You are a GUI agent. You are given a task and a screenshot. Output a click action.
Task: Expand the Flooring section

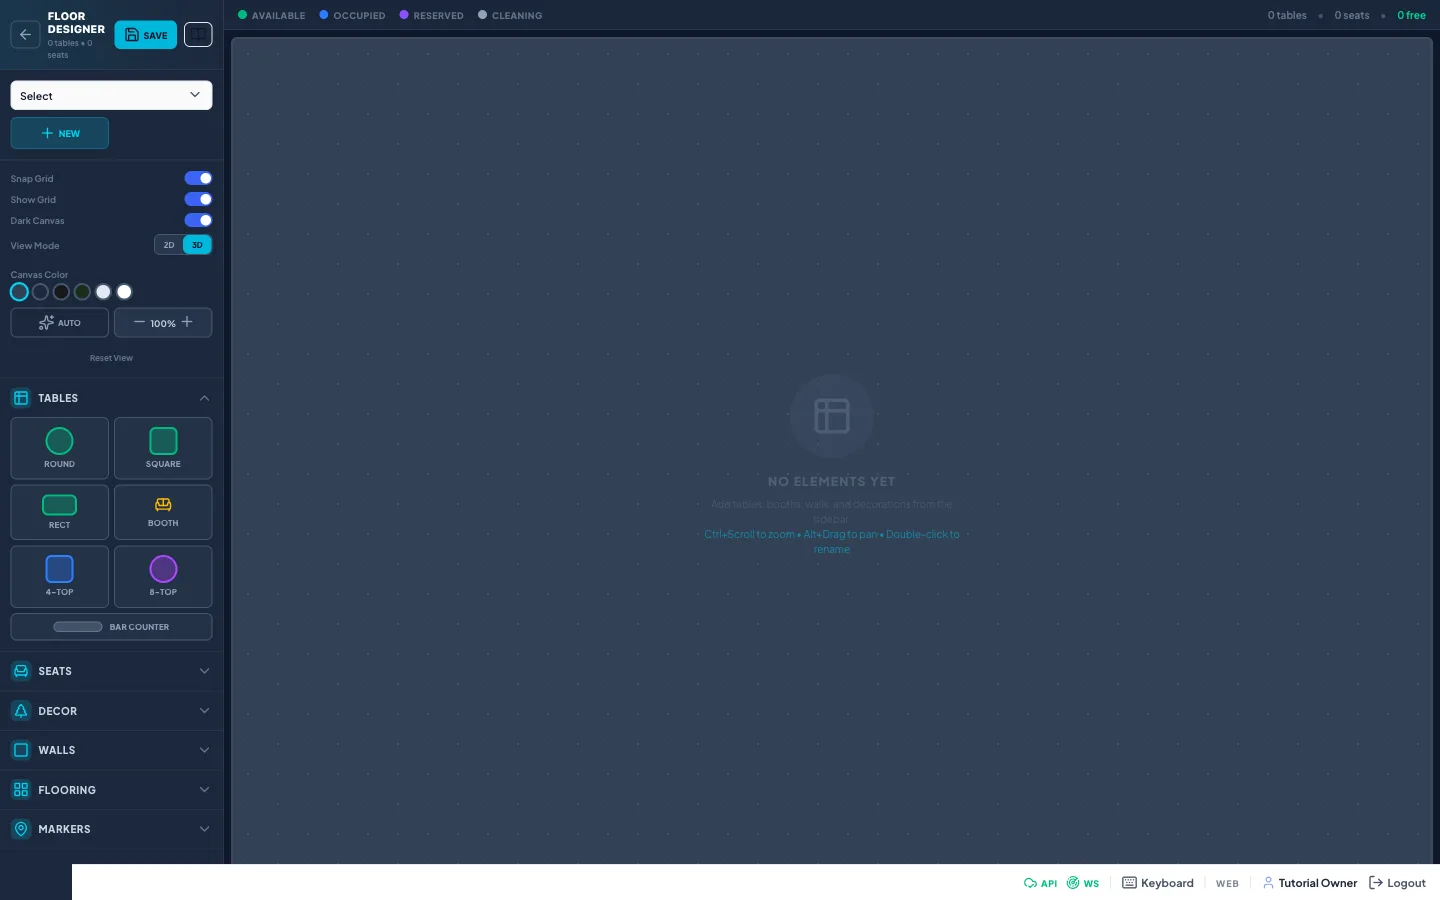click(x=111, y=790)
